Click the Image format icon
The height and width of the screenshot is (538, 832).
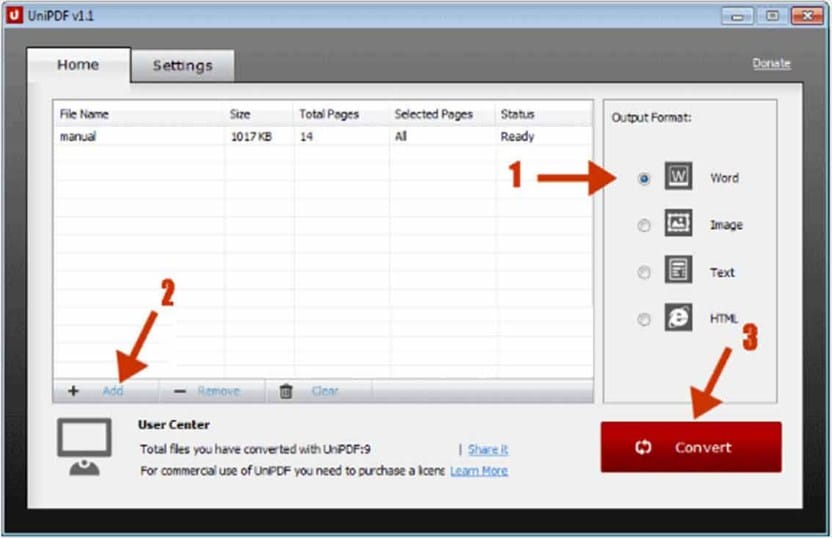(x=678, y=225)
